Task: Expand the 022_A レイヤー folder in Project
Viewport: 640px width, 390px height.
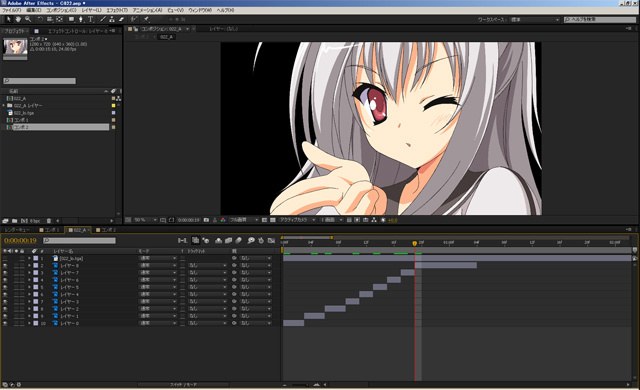Action: pyautogui.click(x=4, y=105)
